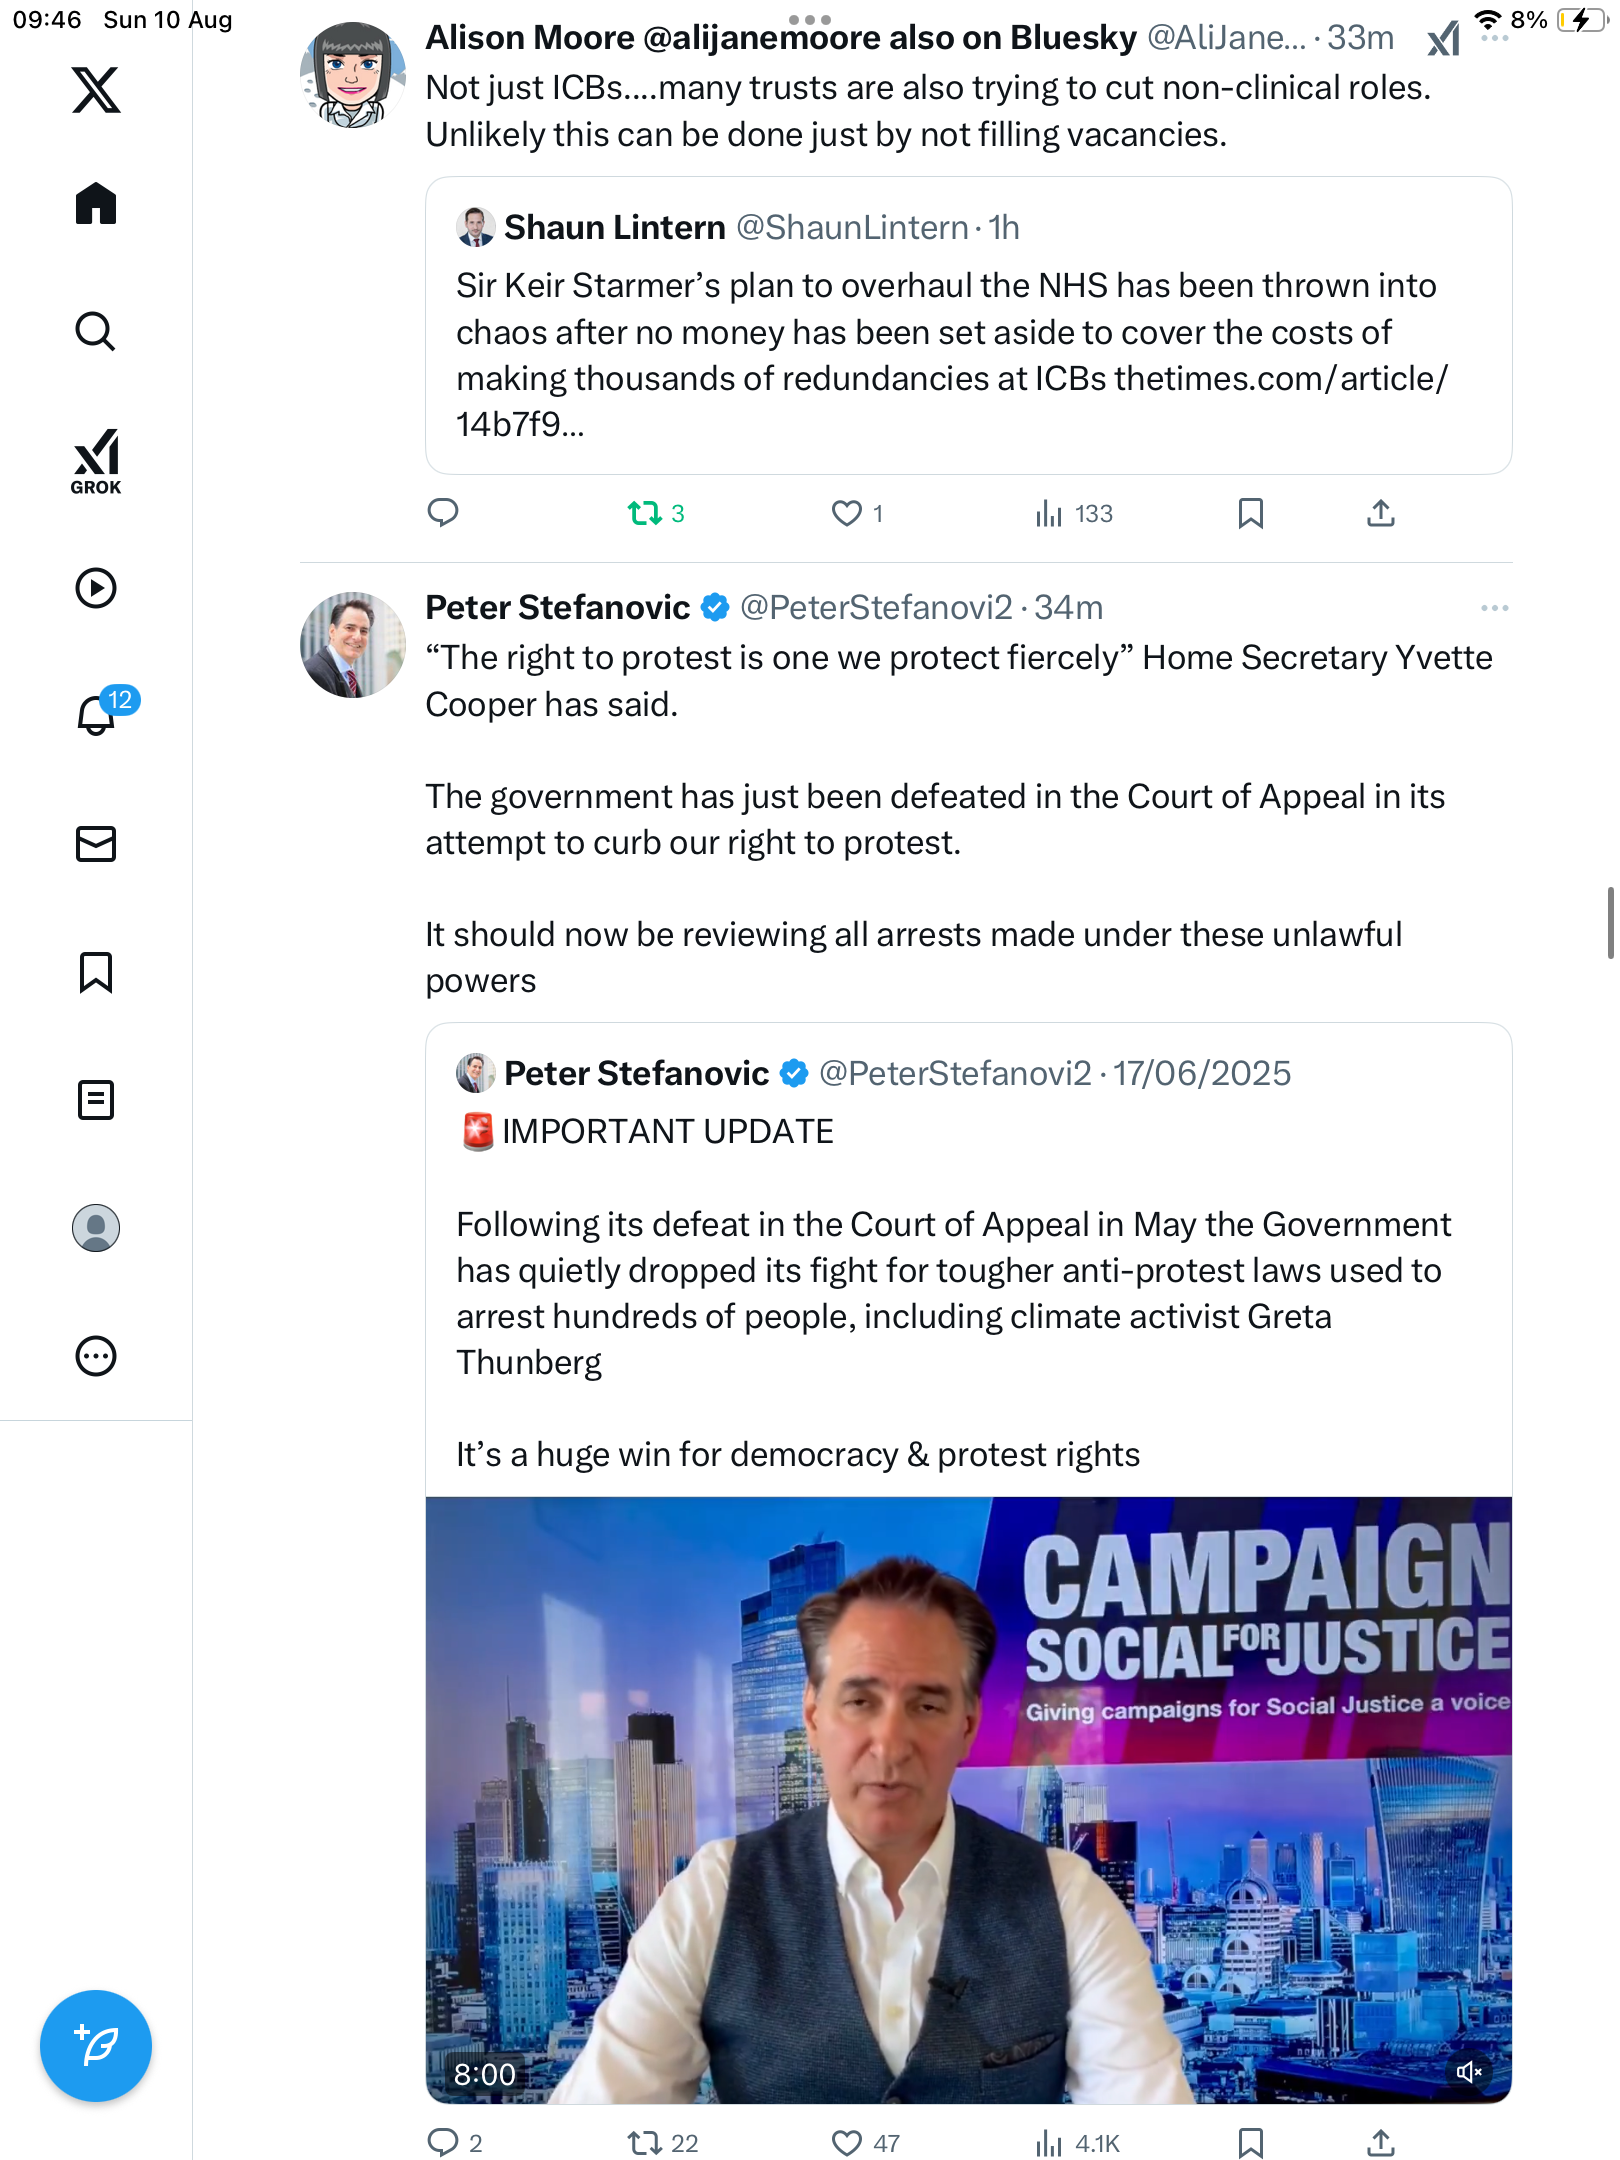This screenshot has width=1620, height=2160.
Task: Open notifications bell with 12 badge
Action: tap(96, 715)
